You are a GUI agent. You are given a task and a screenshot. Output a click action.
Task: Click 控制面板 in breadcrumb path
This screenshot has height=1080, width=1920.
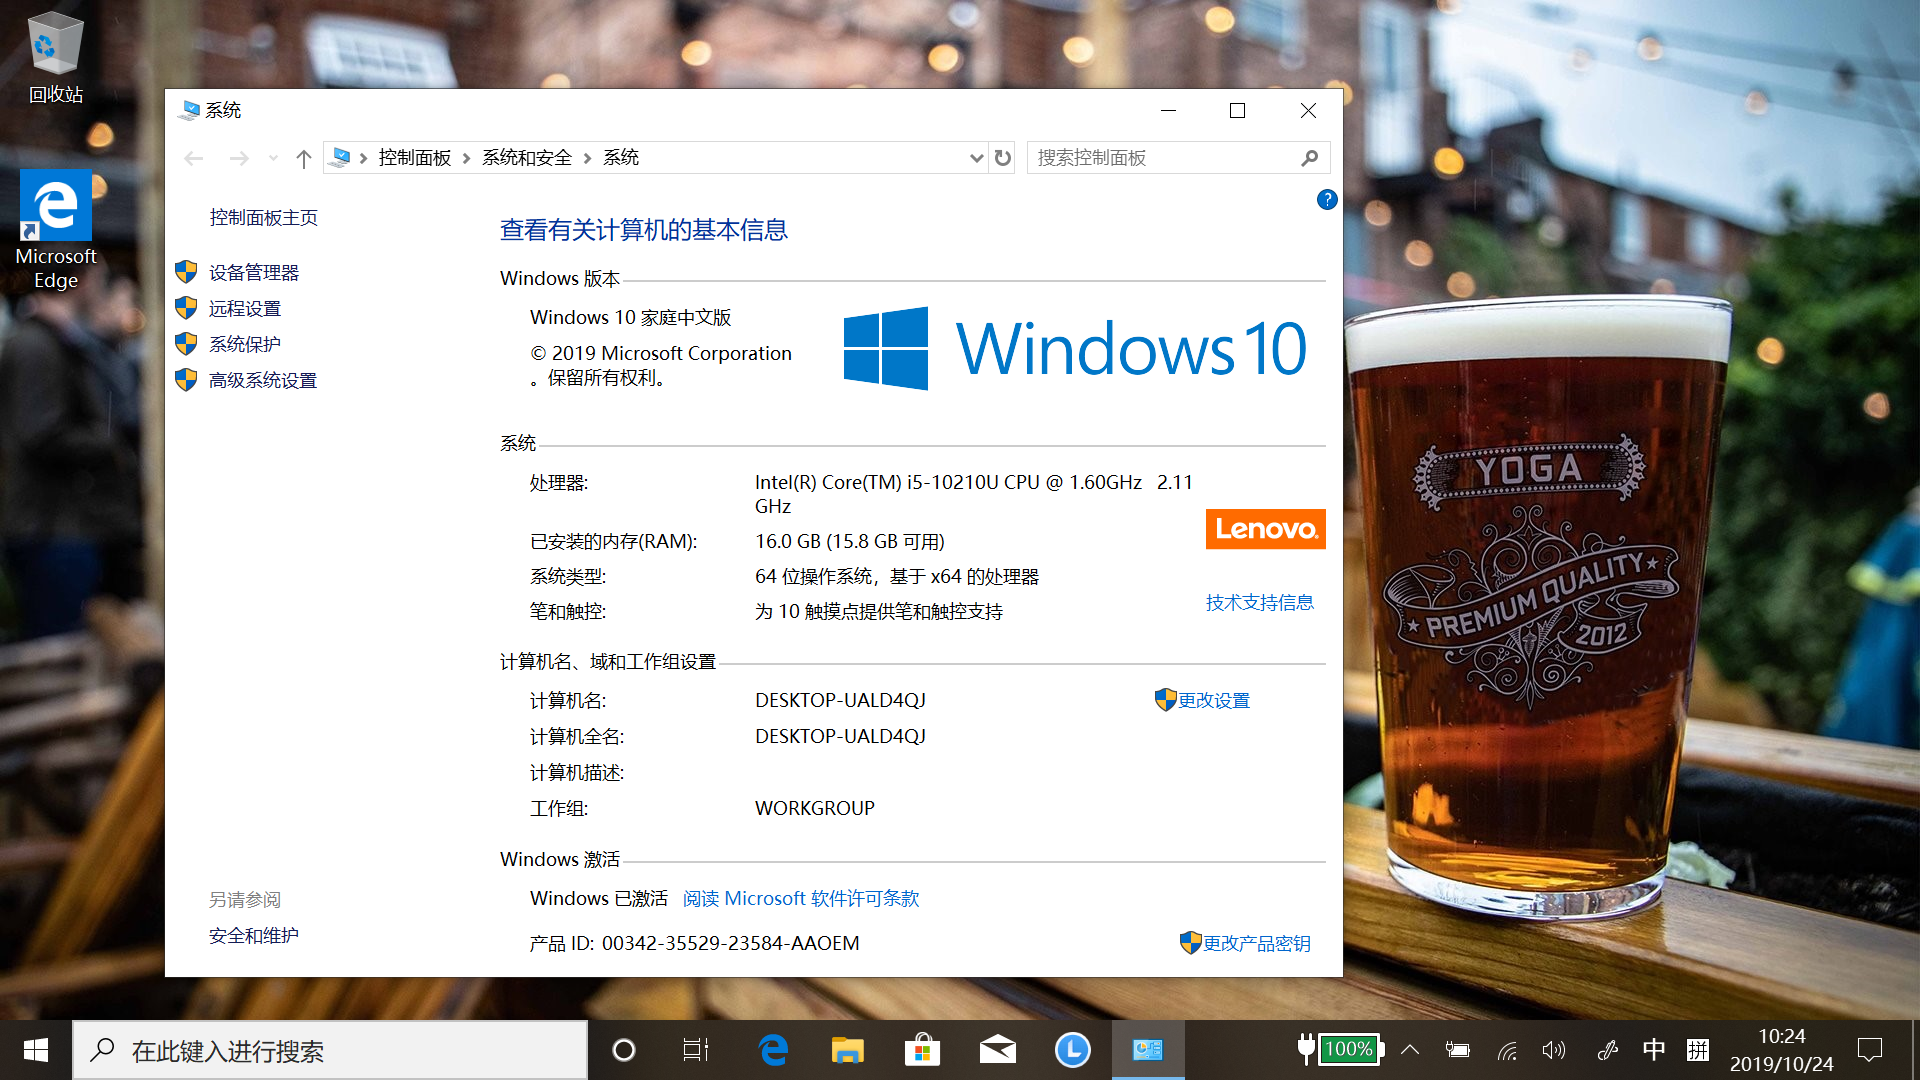[415, 158]
